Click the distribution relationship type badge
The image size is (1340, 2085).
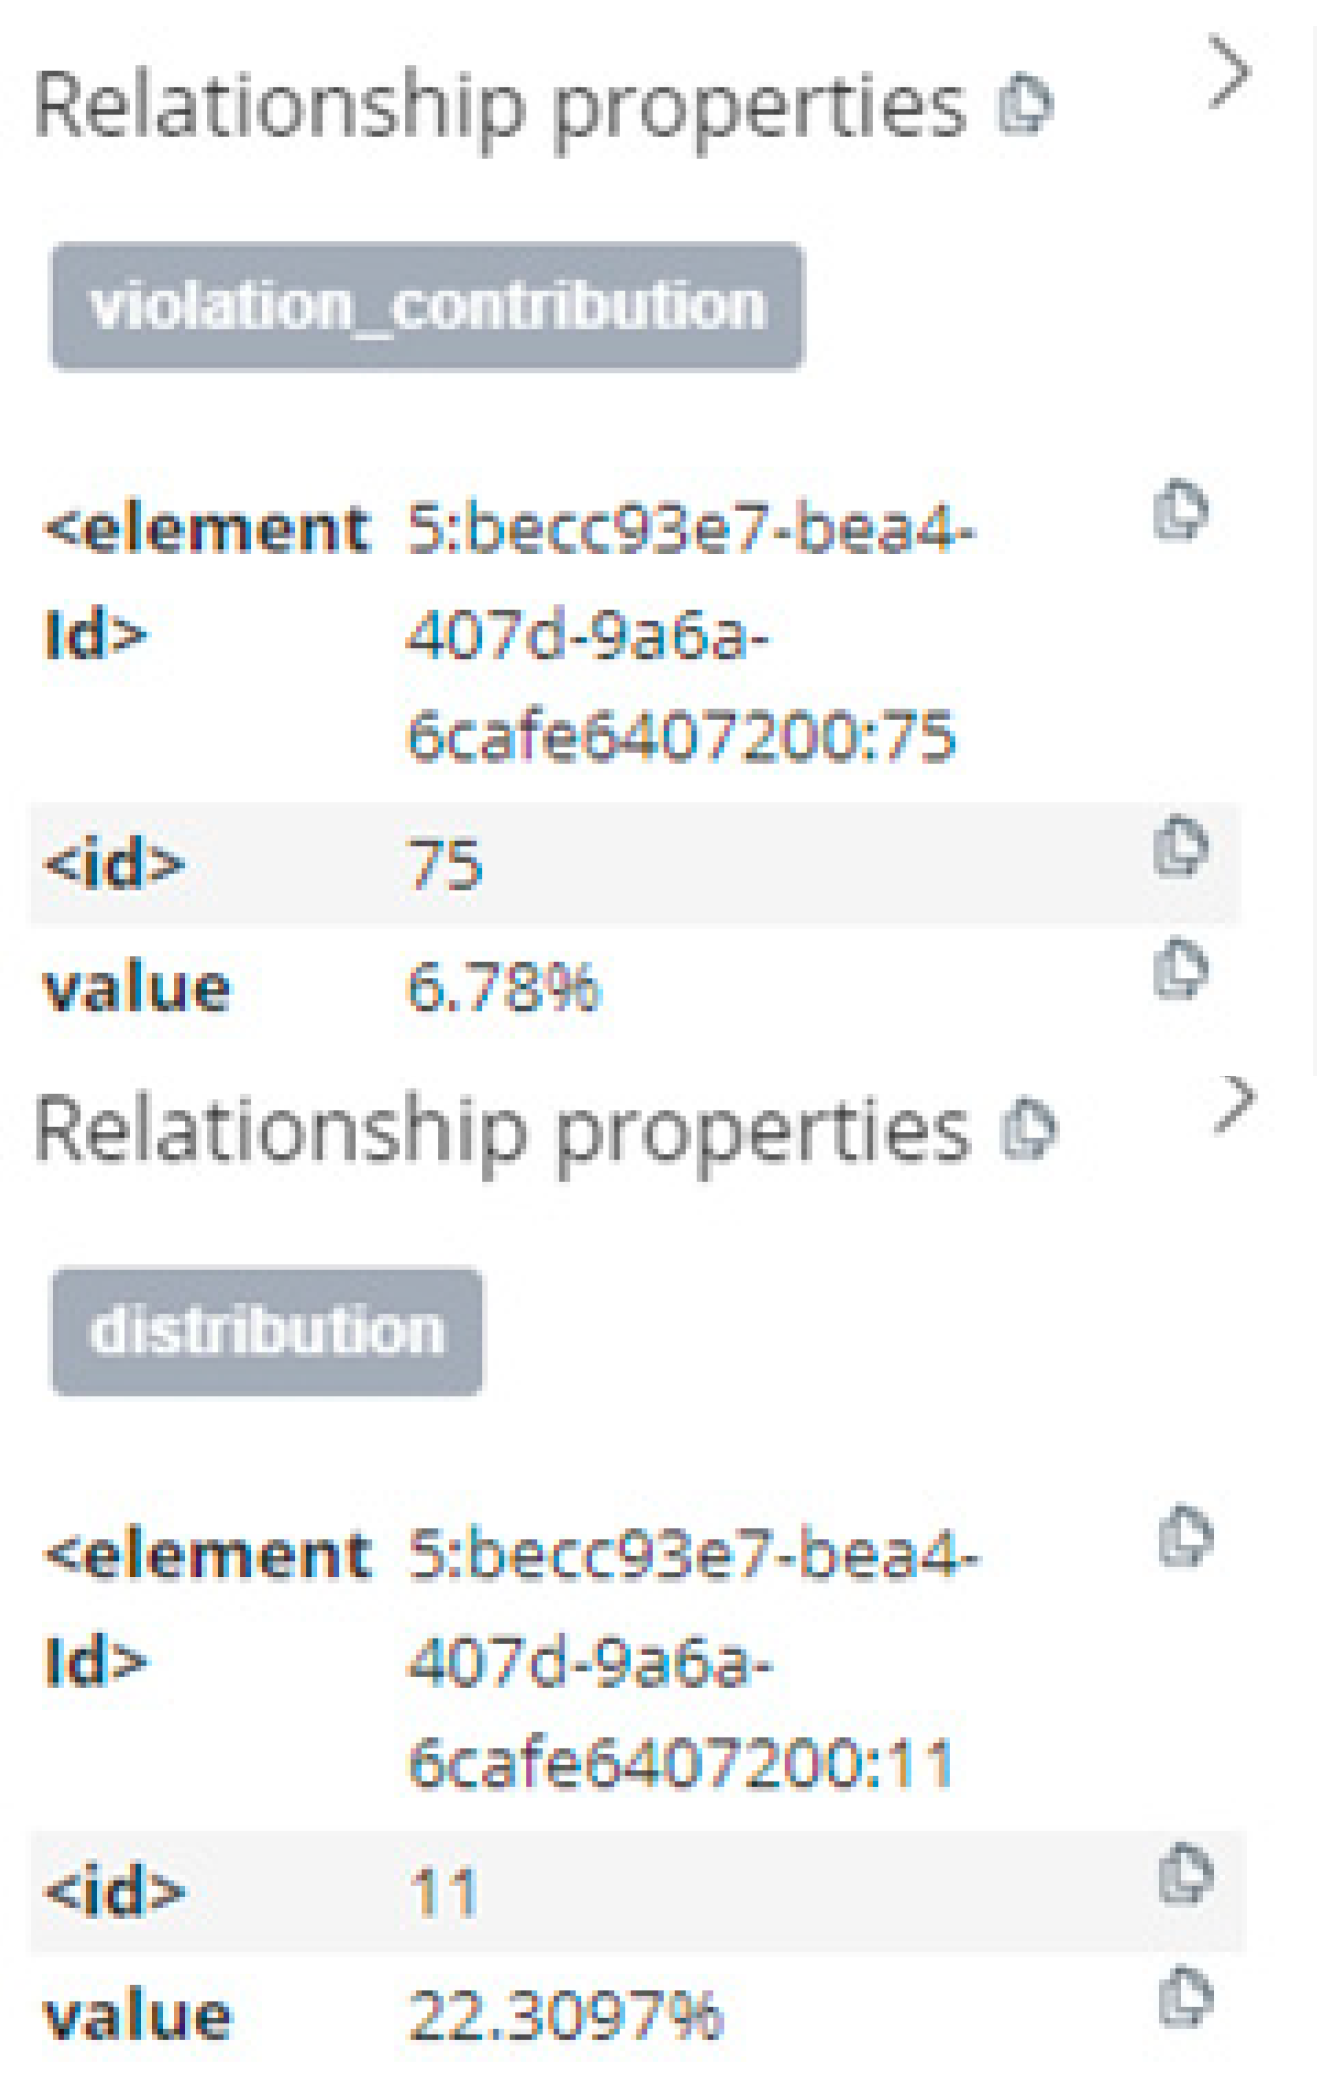267,1331
